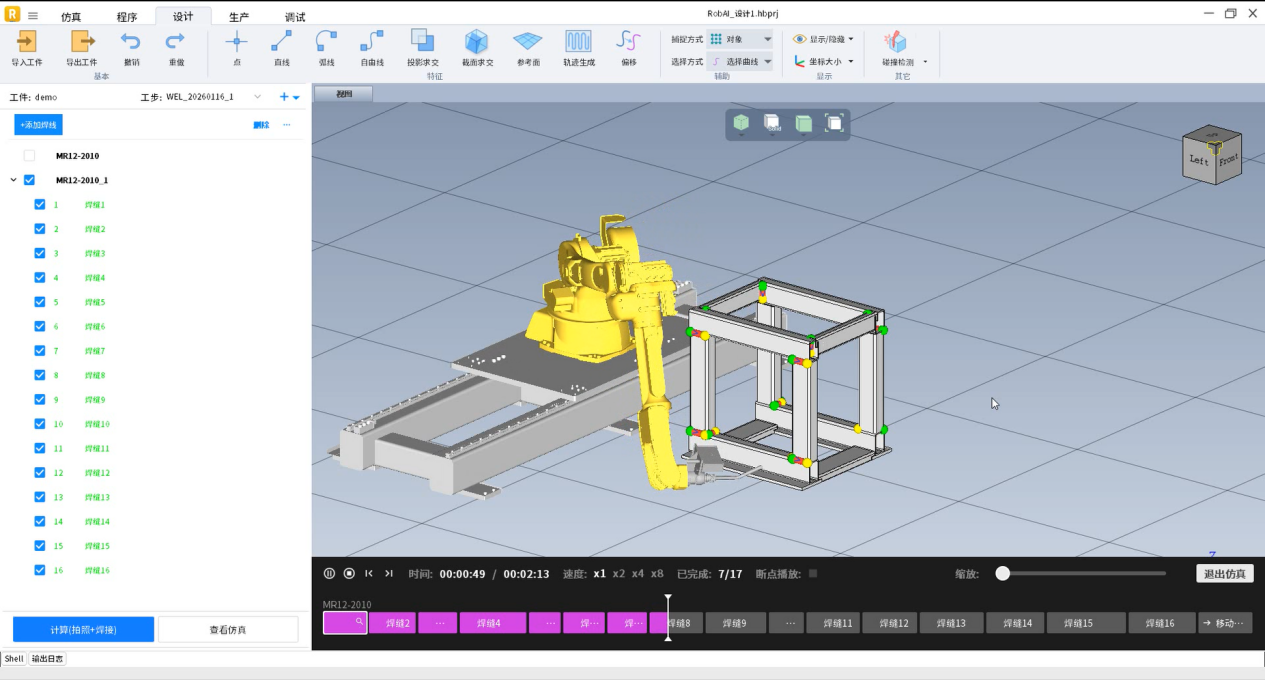Open the 捕捉方式 对象 dropdown
This screenshot has width=1265, height=680.
(740, 39)
